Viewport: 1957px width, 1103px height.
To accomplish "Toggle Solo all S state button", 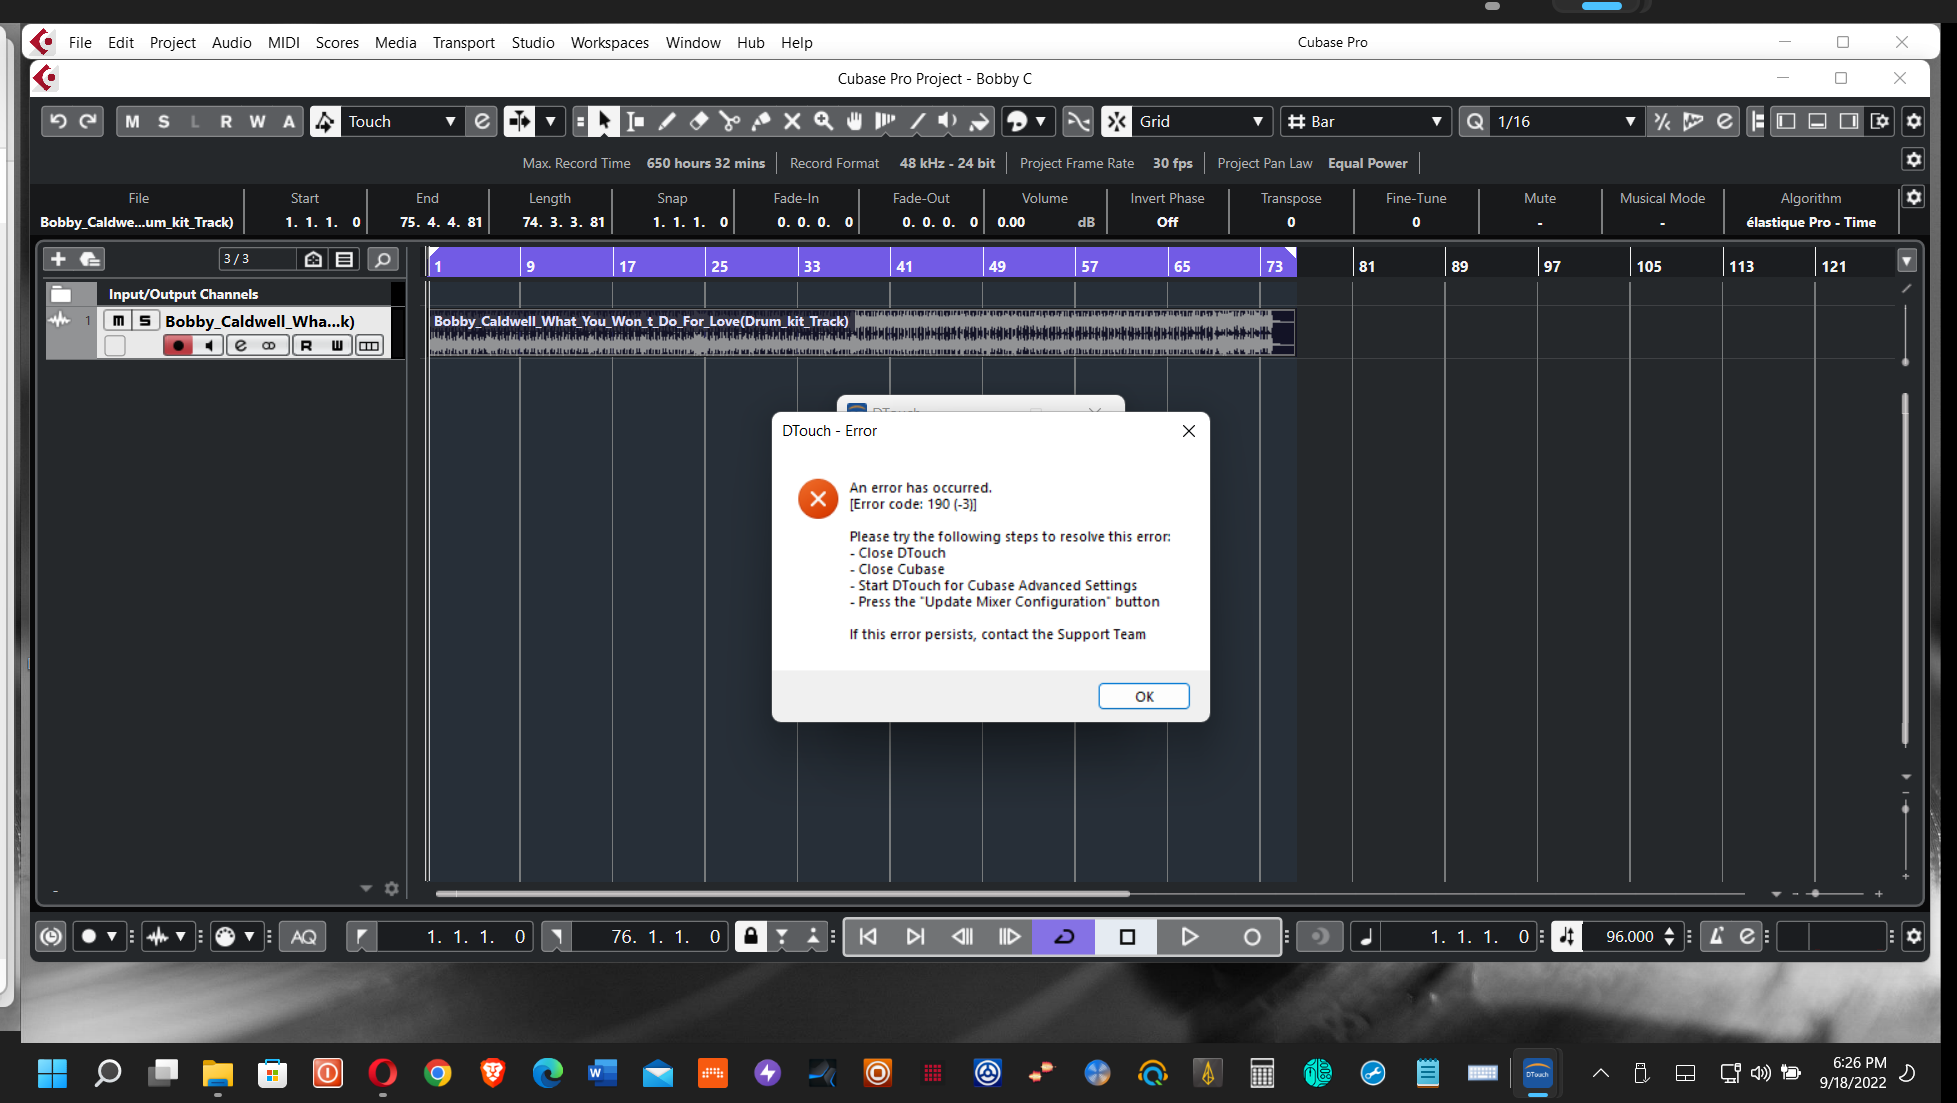I will click(x=164, y=121).
